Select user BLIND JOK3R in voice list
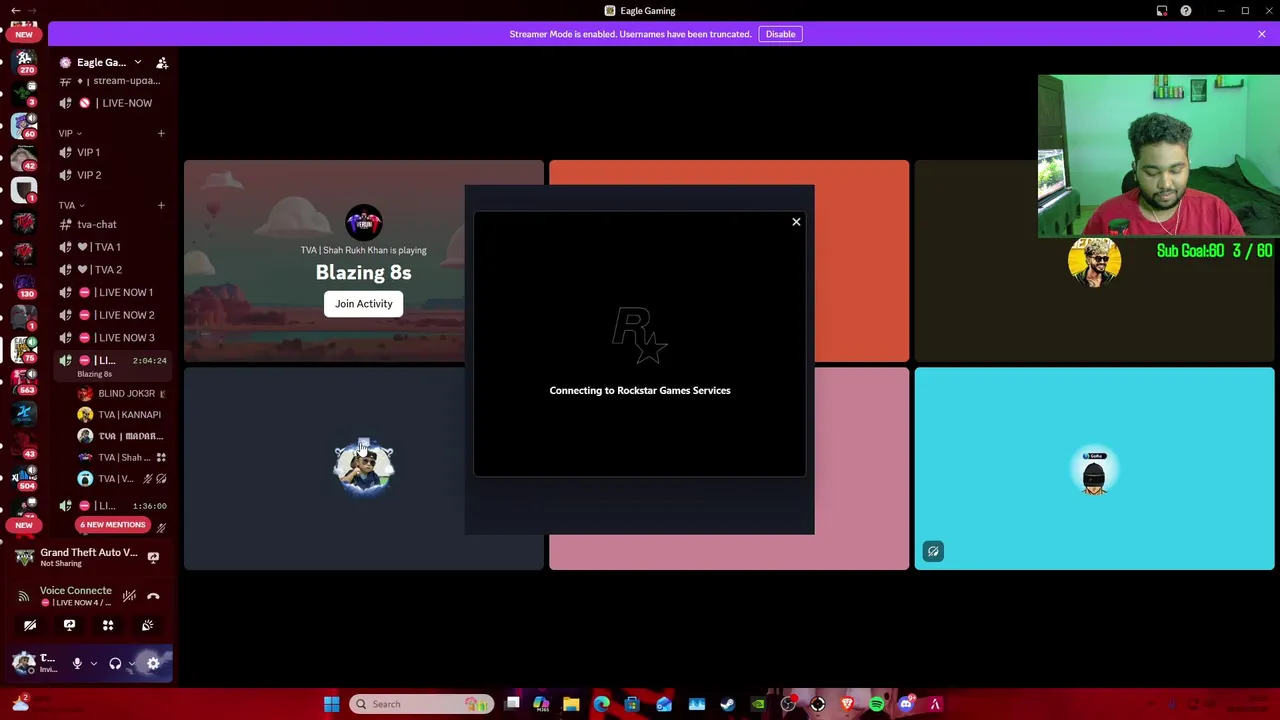 pos(122,393)
